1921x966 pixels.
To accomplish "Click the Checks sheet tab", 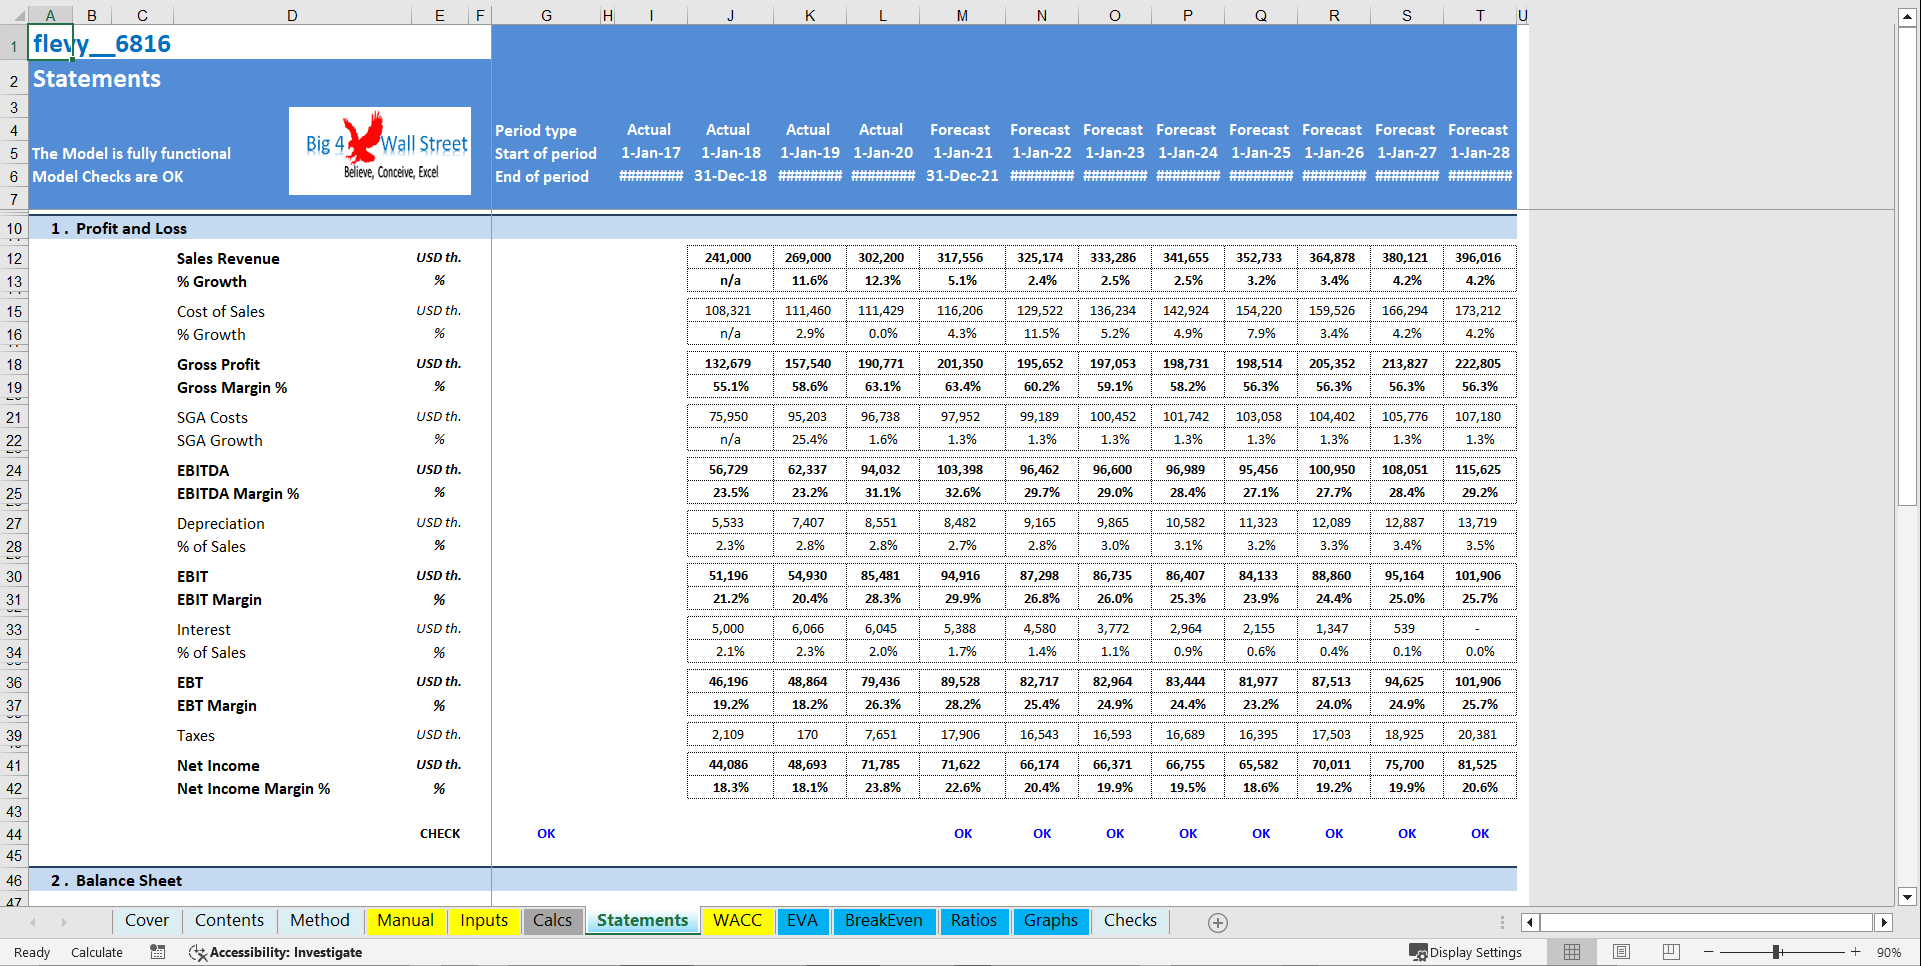I will (x=1129, y=921).
